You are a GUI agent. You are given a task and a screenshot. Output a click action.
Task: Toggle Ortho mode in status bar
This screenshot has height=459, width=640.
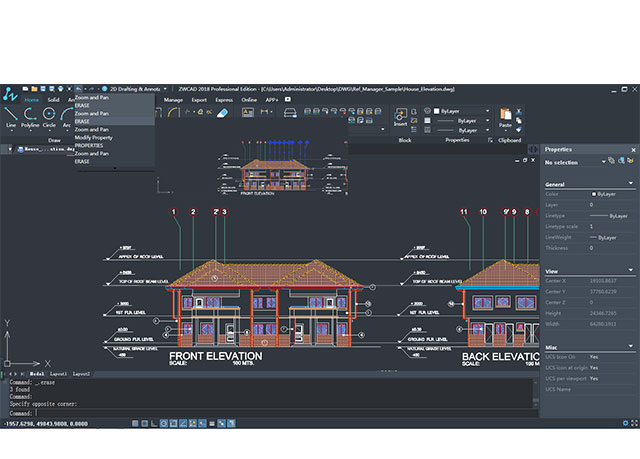154,424
